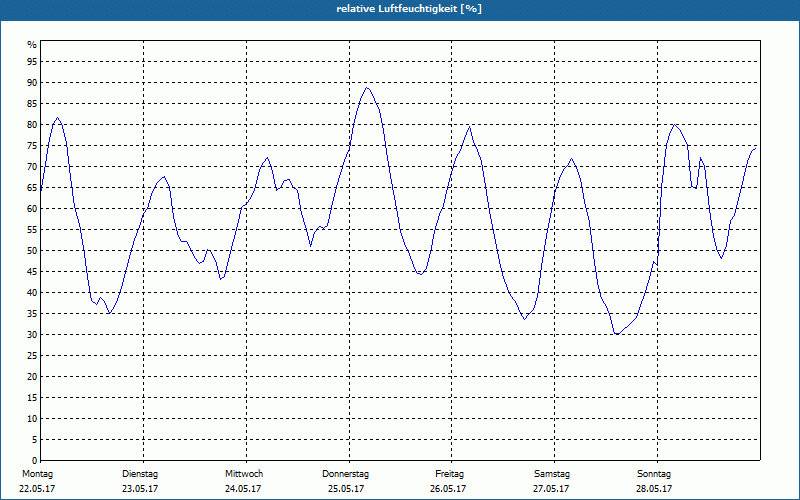Click the "5" y-axis value
Screen dimensions: 800x500
click(35, 439)
